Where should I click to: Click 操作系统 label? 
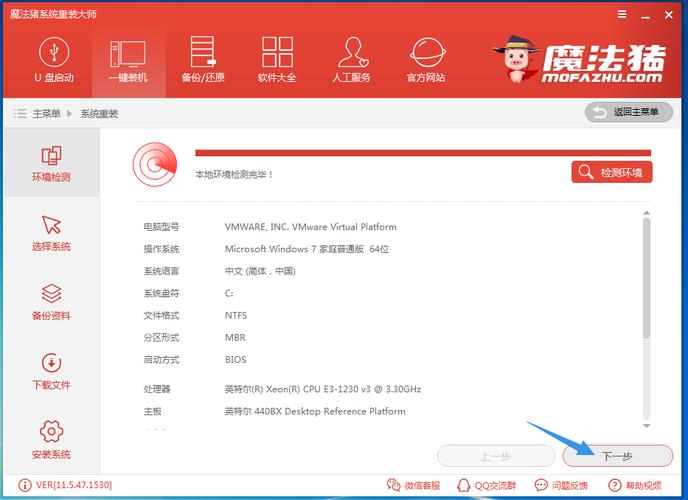[161, 249]
